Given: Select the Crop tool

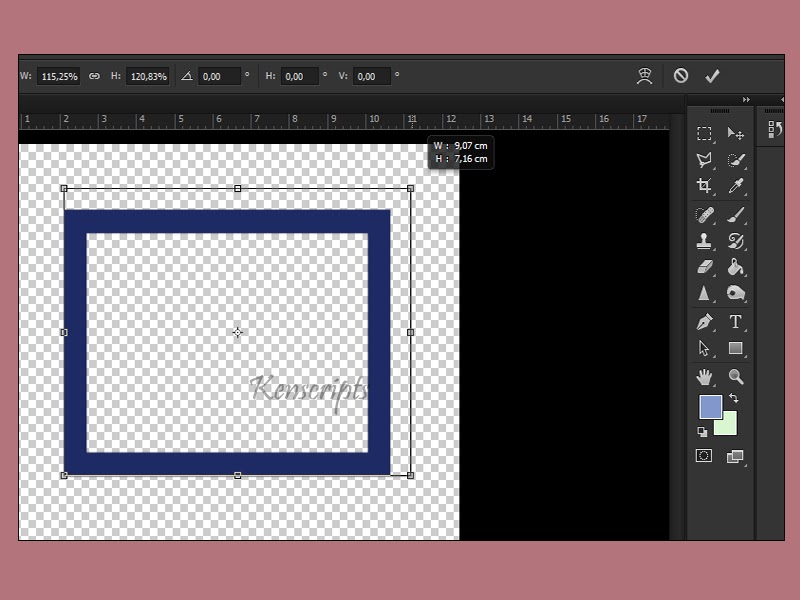Looking at the screenshot, I should tap(703, 187).
